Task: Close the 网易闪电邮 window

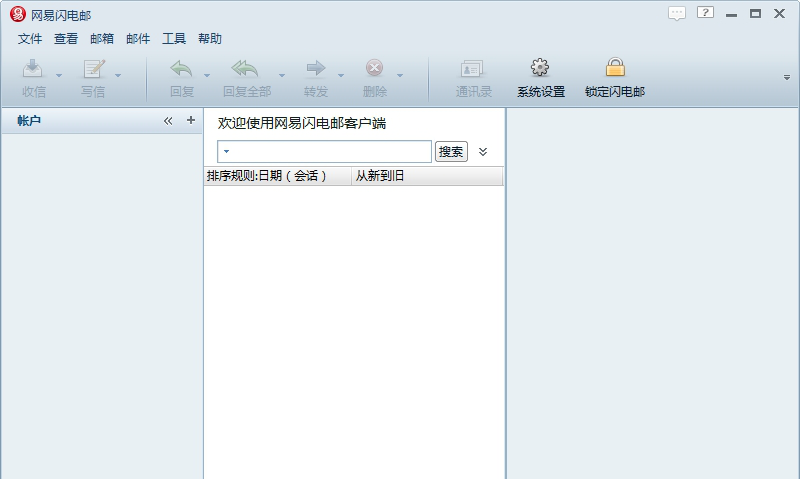Action: coord(779,14)
